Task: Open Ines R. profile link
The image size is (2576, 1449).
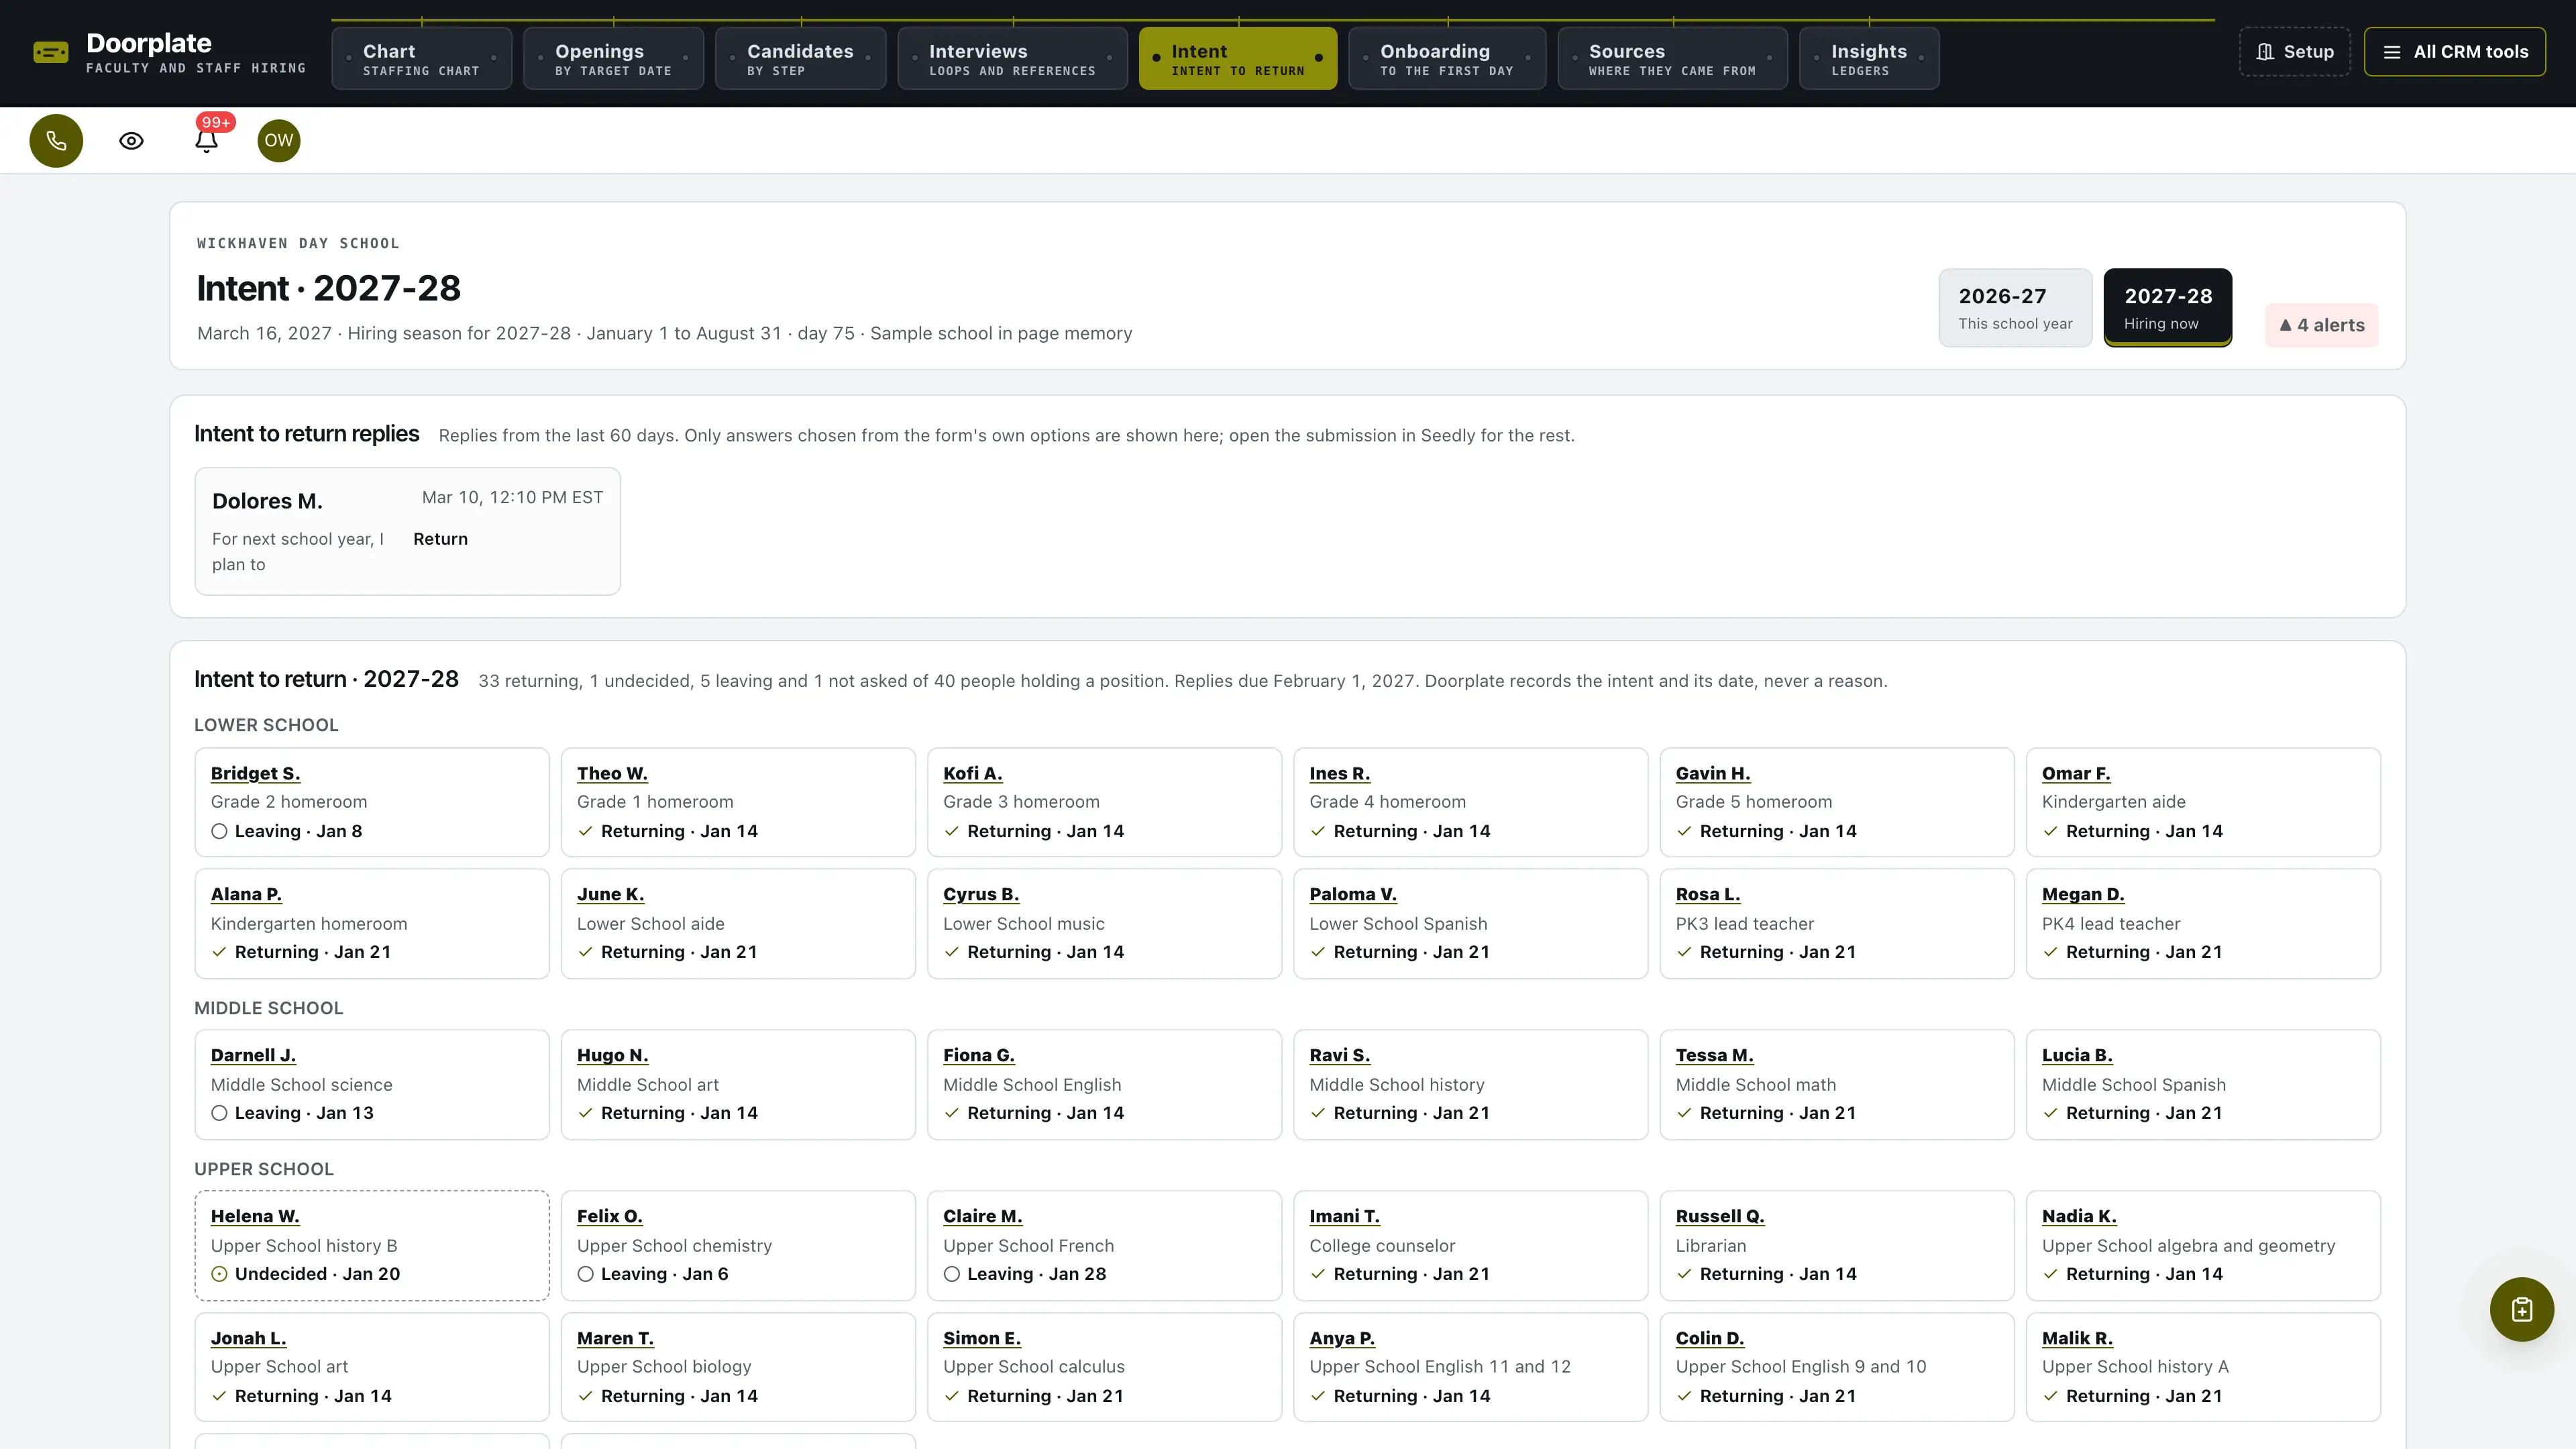Action: coord(1339,773)
